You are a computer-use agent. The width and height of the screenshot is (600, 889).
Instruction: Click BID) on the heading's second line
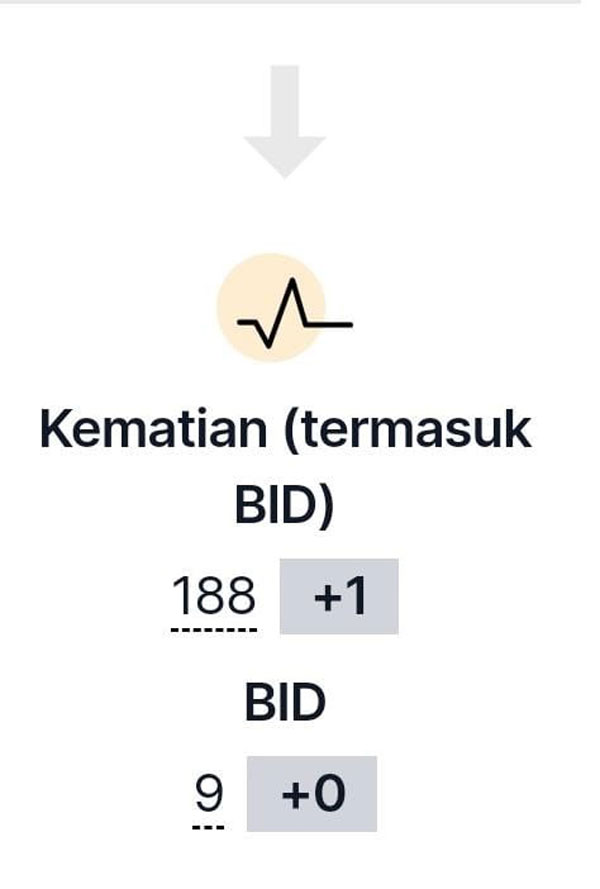coord(284,505)
